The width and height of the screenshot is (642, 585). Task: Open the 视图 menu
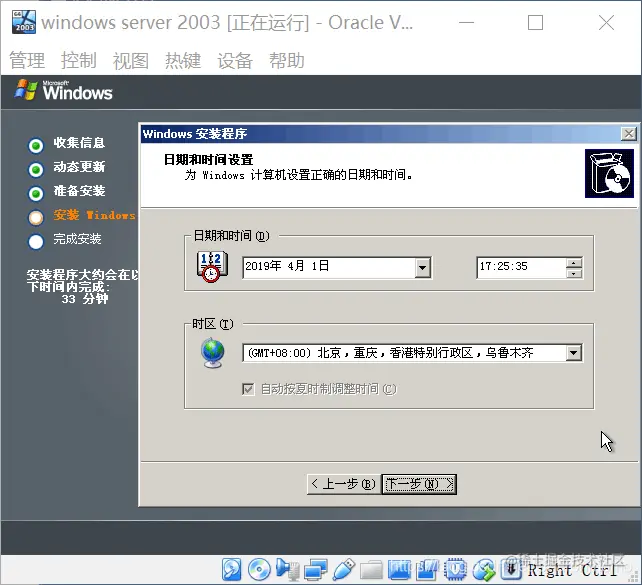pyautogui.click(x=131, y=61)
